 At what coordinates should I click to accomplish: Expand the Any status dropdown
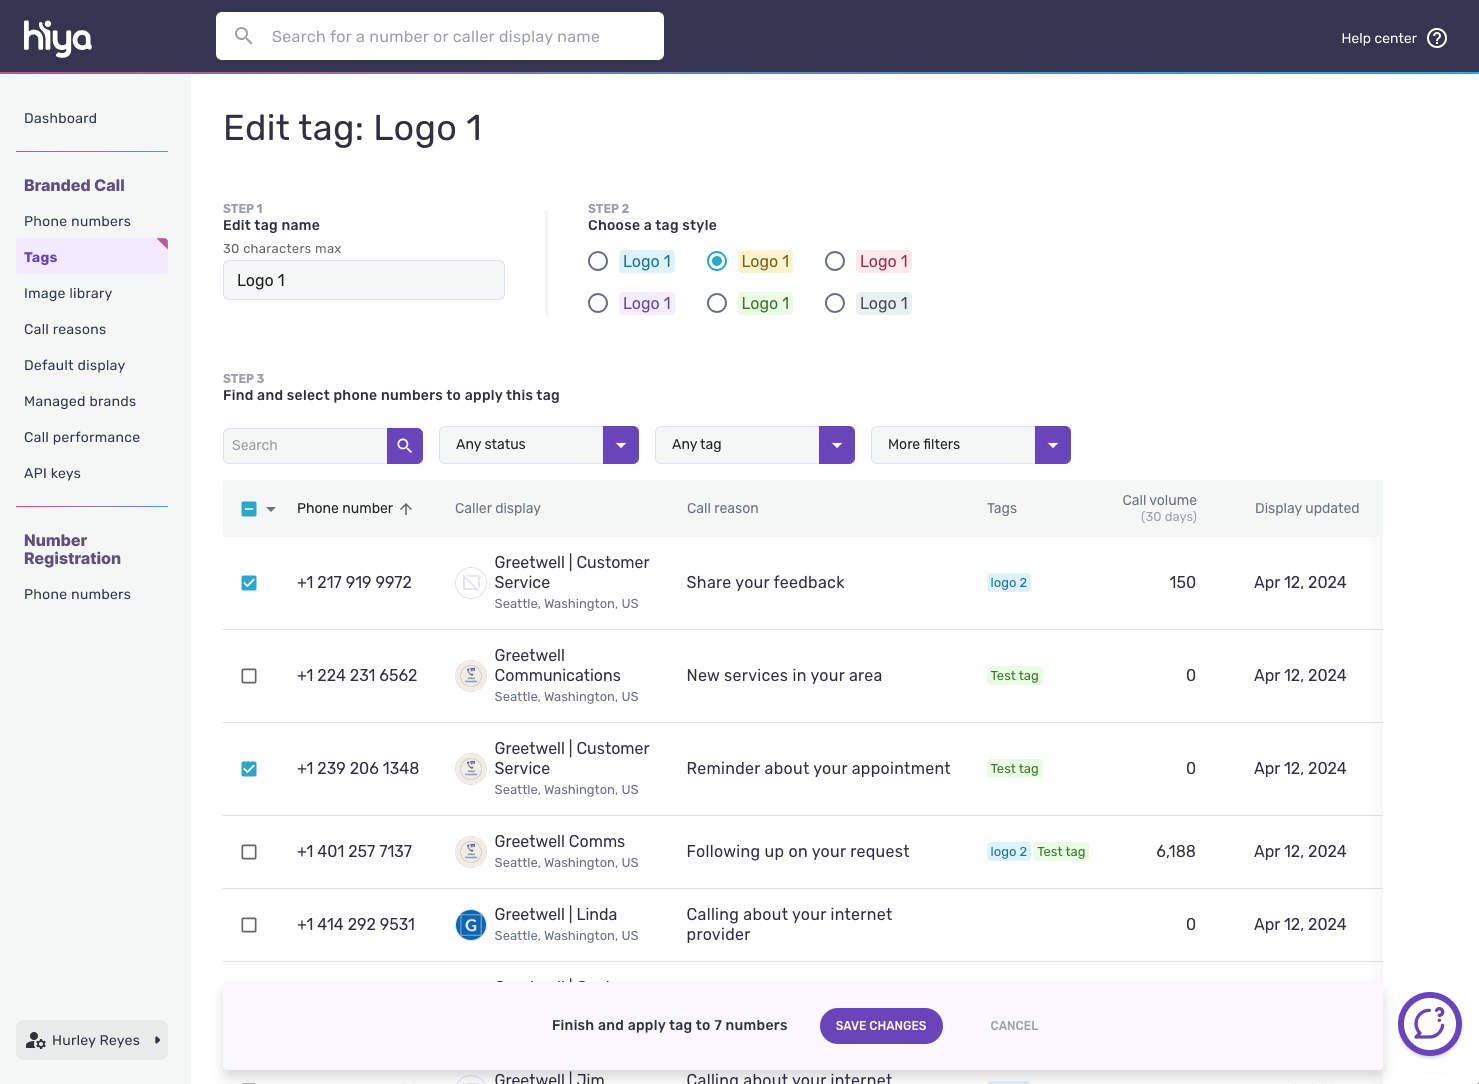point(620,445)
